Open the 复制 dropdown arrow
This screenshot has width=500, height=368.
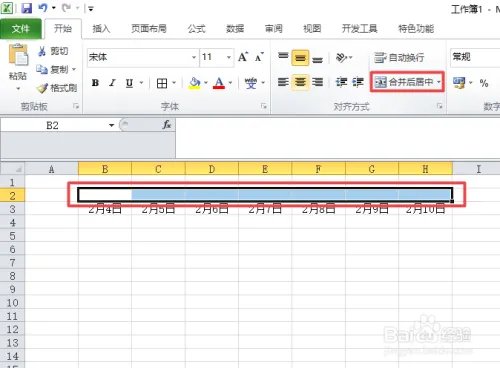74,69
